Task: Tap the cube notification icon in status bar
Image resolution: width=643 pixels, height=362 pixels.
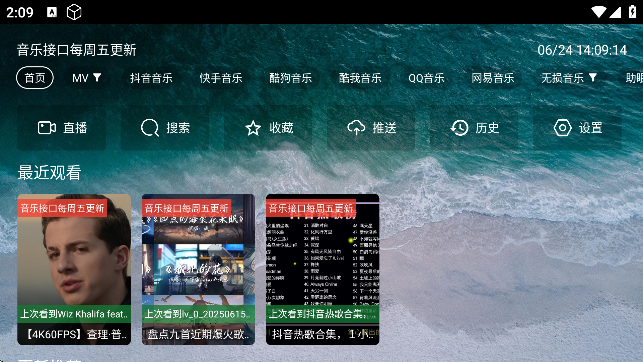Action: [74, 12]
